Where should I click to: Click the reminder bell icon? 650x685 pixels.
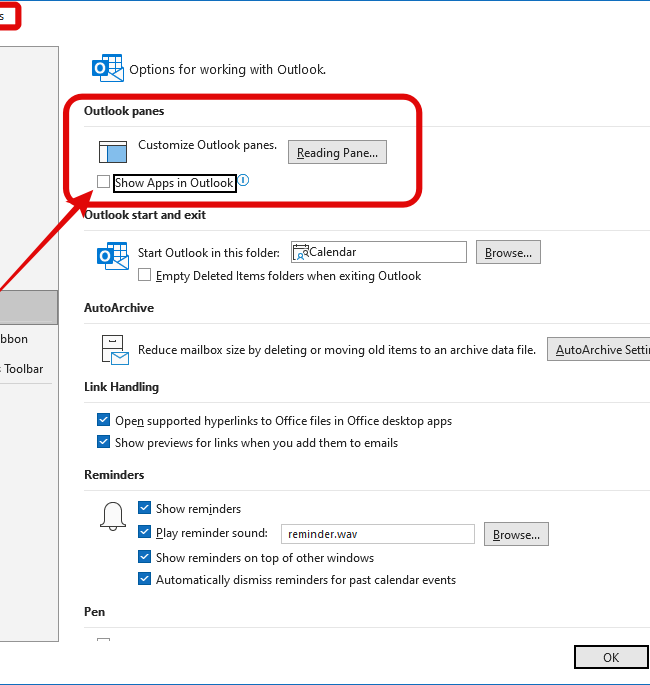113,516
